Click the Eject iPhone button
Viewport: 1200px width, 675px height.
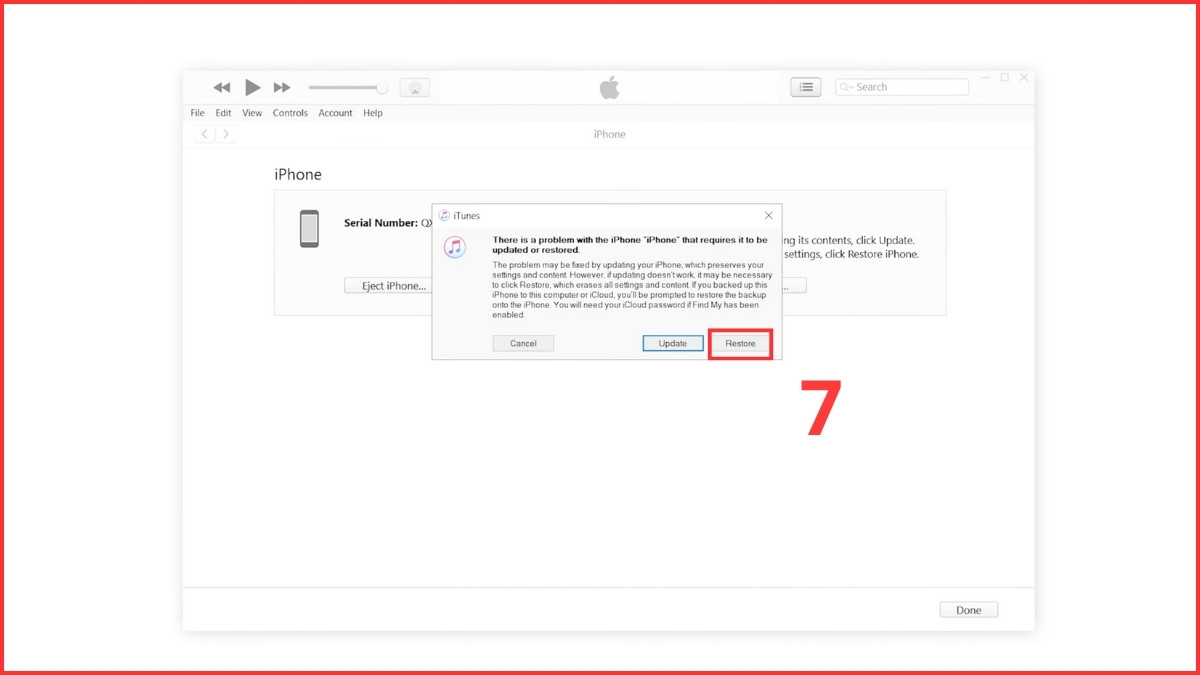388,285
